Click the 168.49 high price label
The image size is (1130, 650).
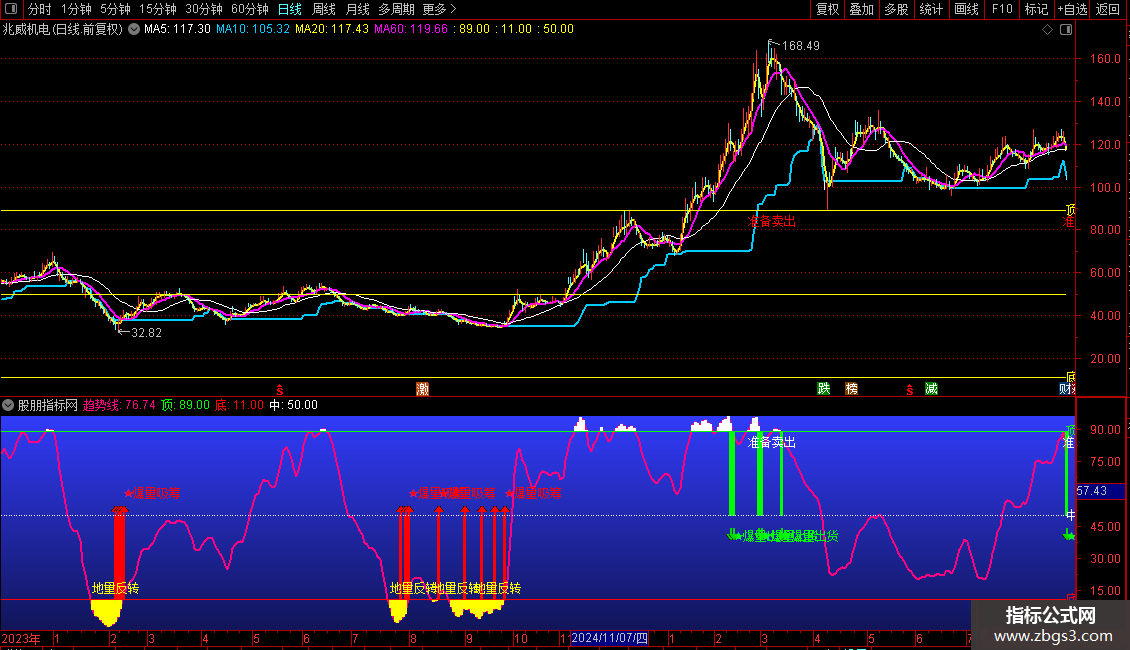click(801, 46)
